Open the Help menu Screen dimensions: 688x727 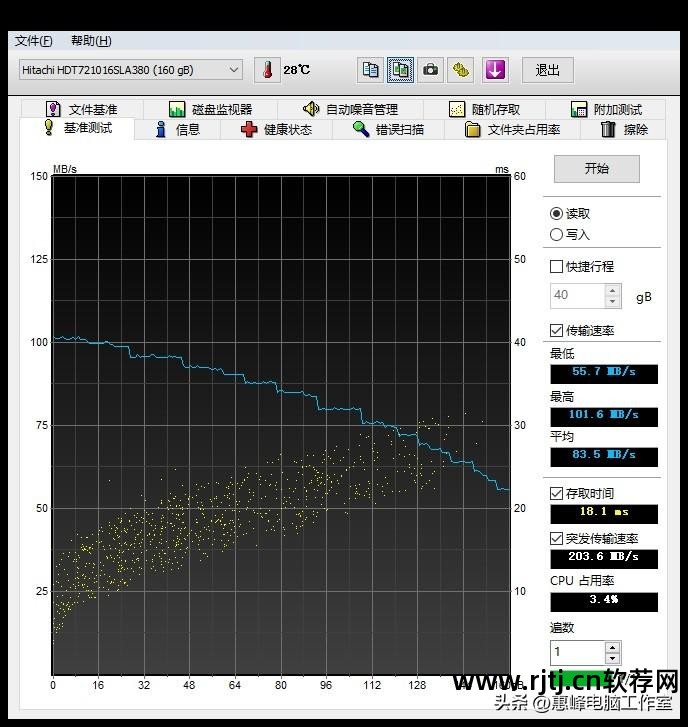(x=91, y=41)
